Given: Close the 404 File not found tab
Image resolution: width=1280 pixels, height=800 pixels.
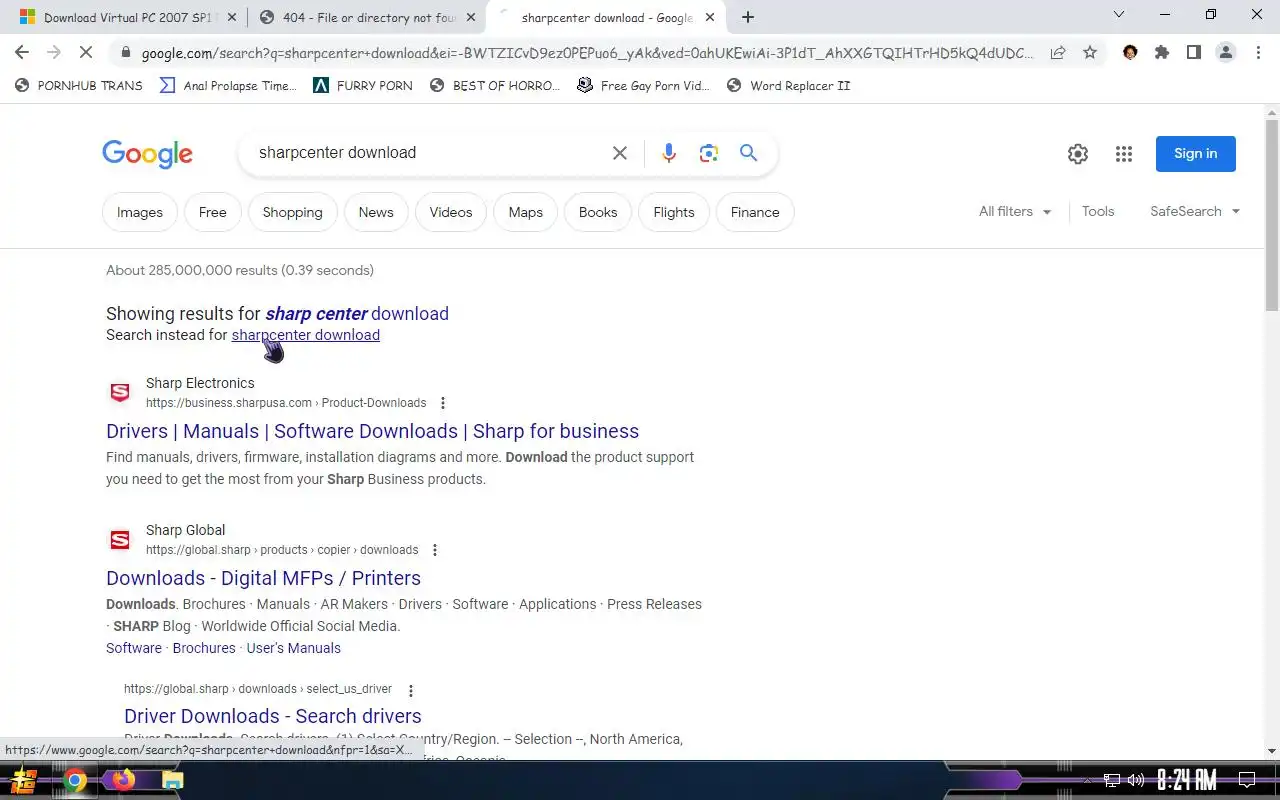Looking at the screenshot, I should point(471,17).
